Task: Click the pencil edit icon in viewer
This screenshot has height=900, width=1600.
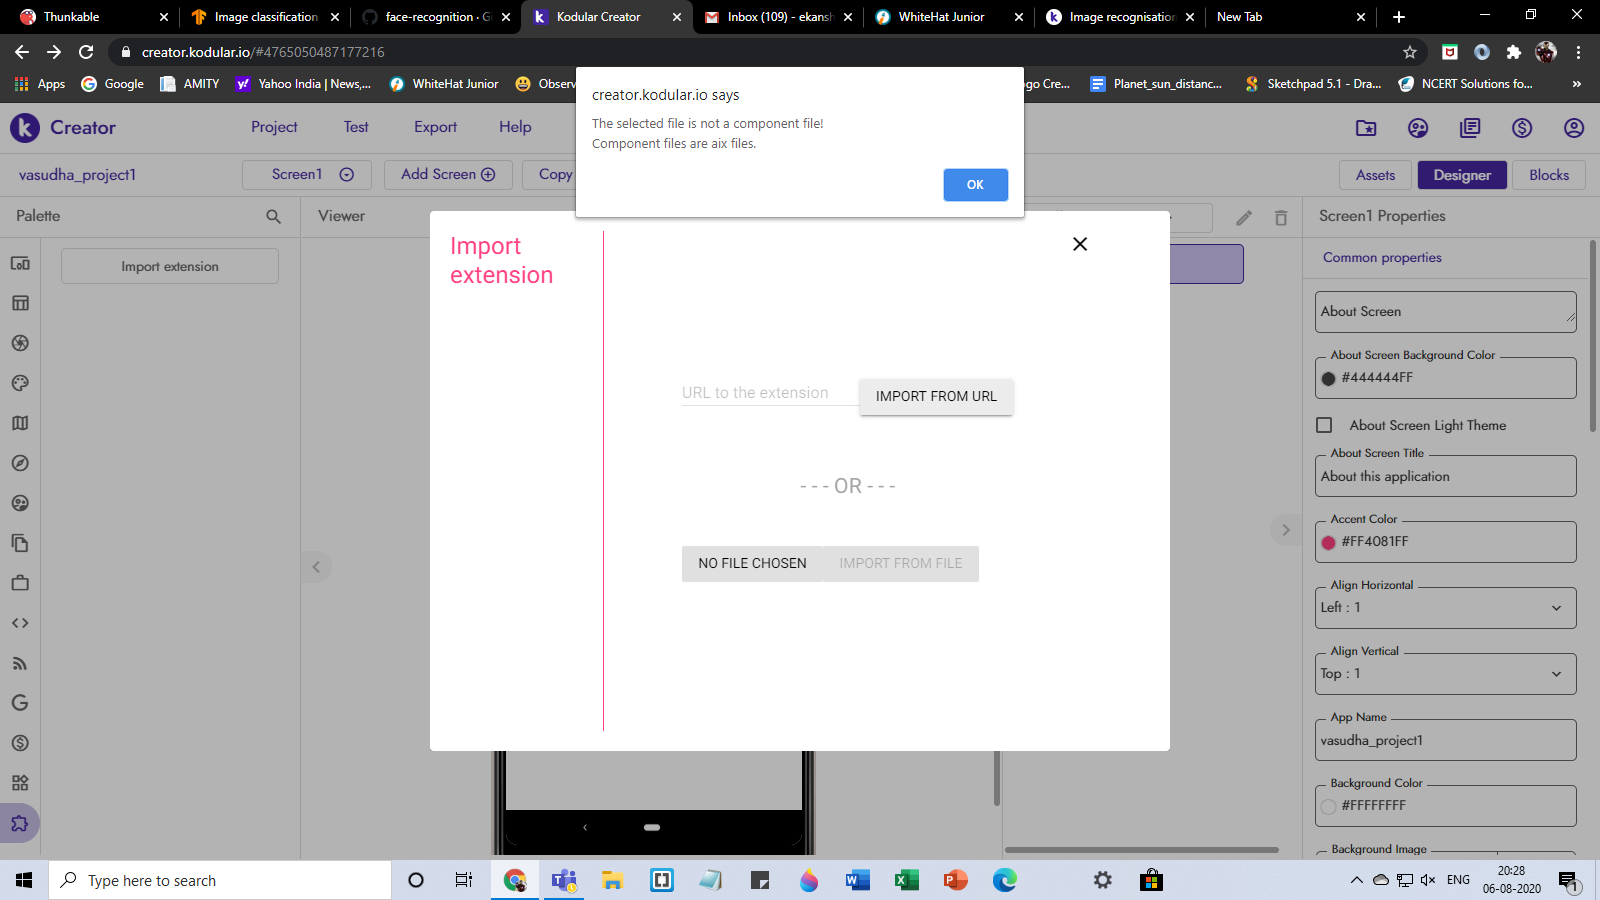Action: tap(1244, 218)
